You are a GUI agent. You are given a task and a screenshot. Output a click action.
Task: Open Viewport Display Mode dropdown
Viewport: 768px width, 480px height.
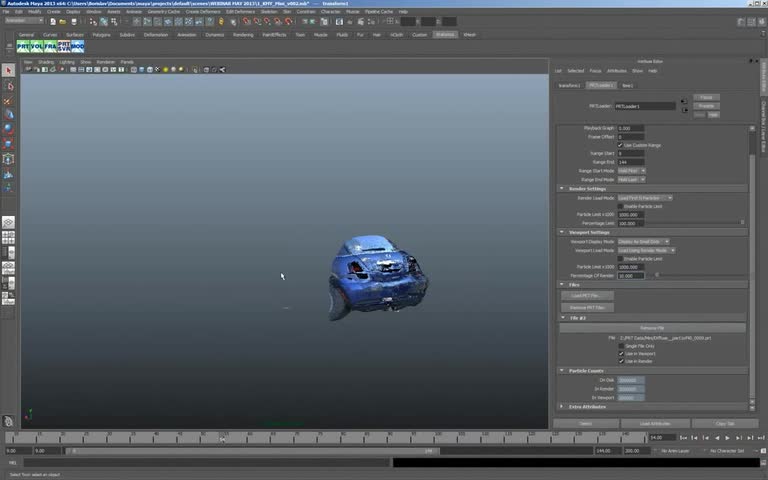tap(643, 241)
